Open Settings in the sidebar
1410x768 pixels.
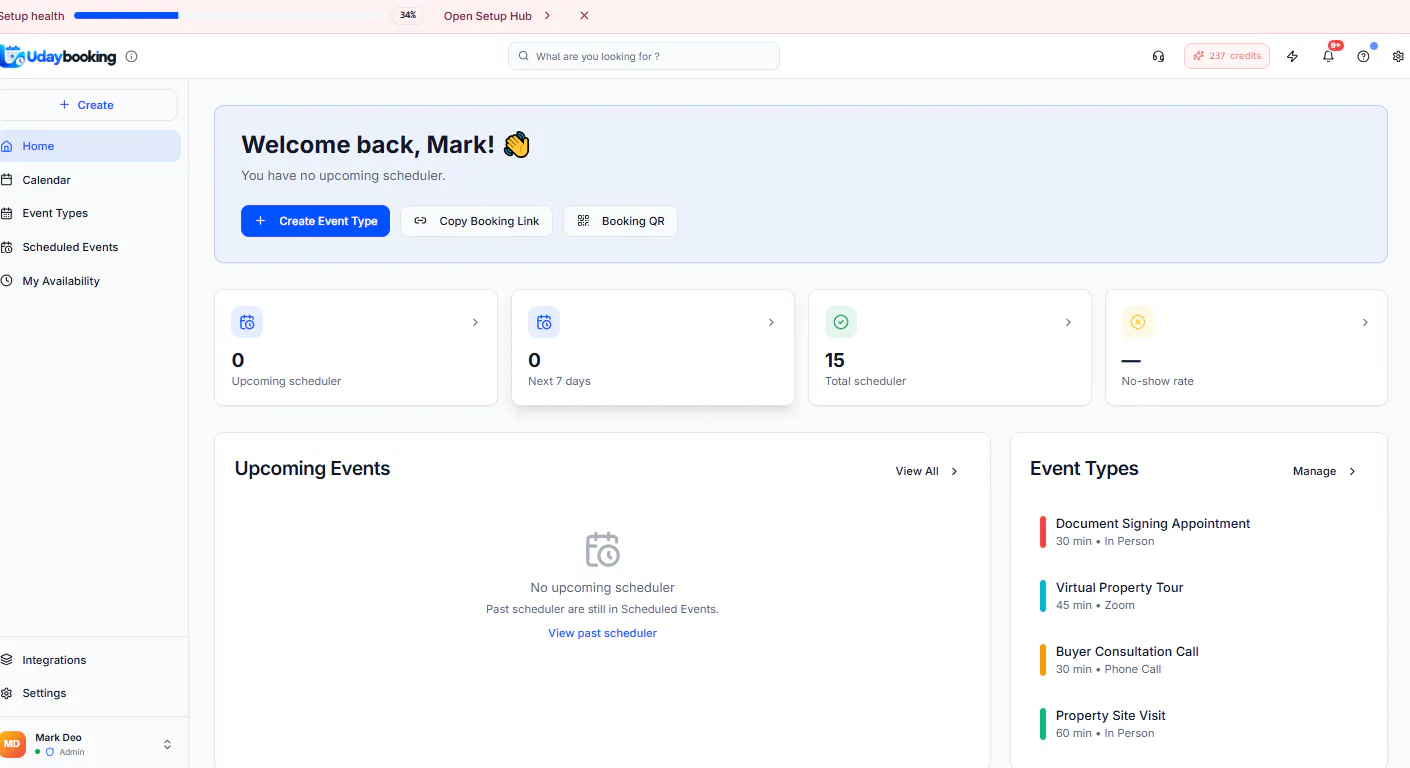tap(90, 693)
